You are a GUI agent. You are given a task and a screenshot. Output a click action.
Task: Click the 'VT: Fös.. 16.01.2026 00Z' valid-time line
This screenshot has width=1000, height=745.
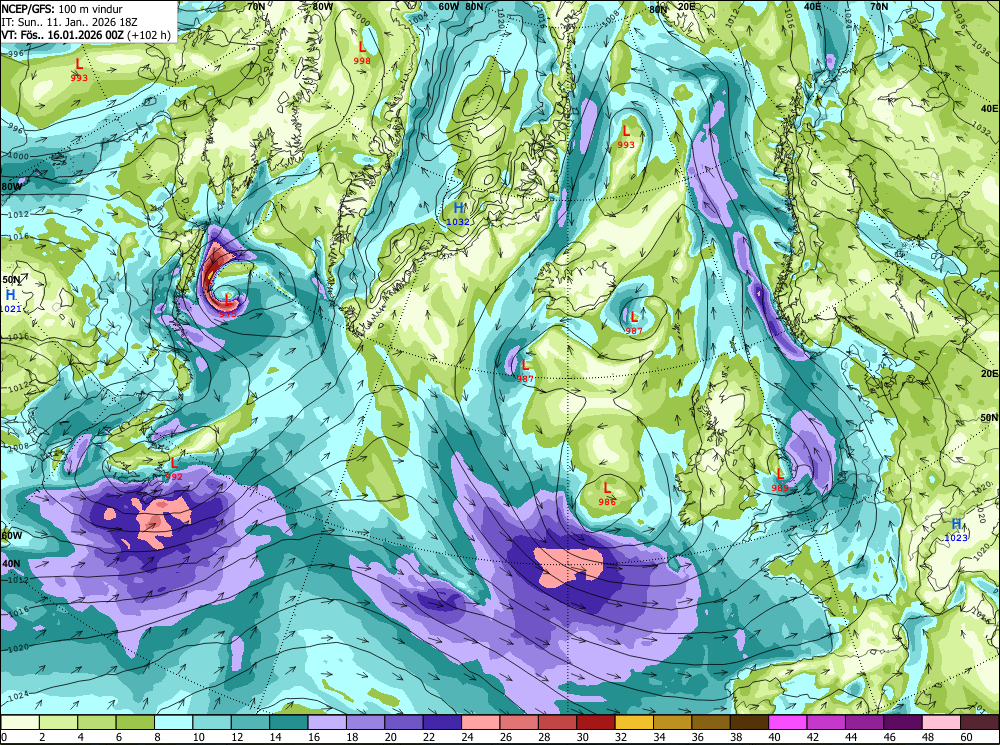pos(62,34)
